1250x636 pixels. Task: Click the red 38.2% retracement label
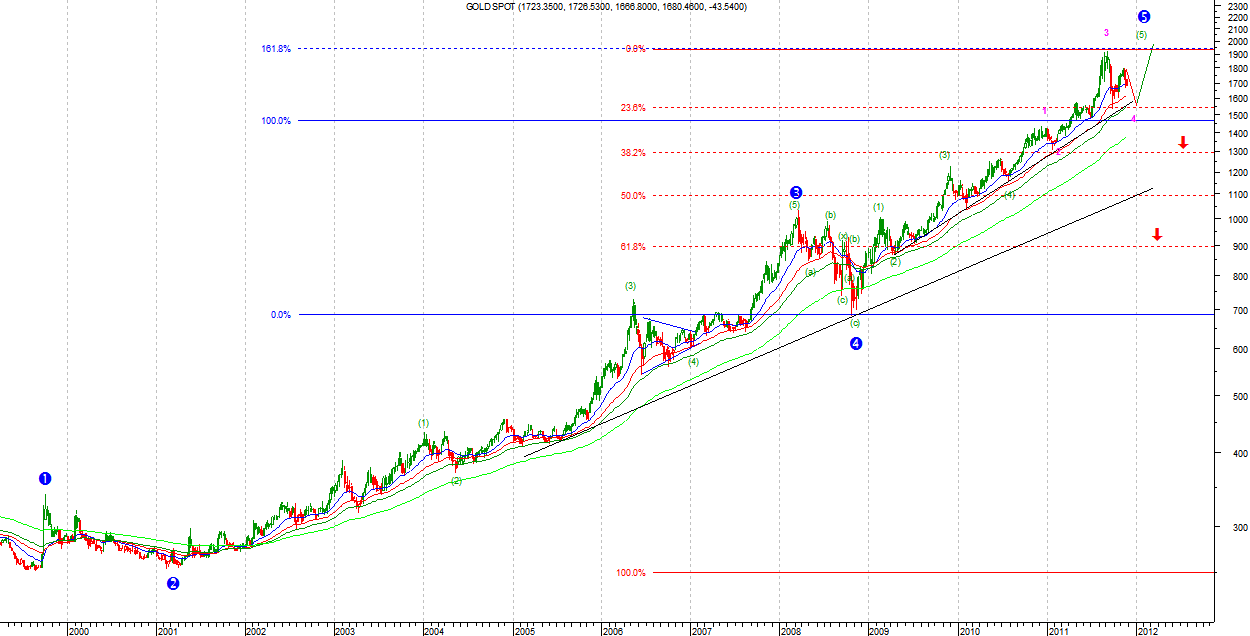click(x=633, y=153)
